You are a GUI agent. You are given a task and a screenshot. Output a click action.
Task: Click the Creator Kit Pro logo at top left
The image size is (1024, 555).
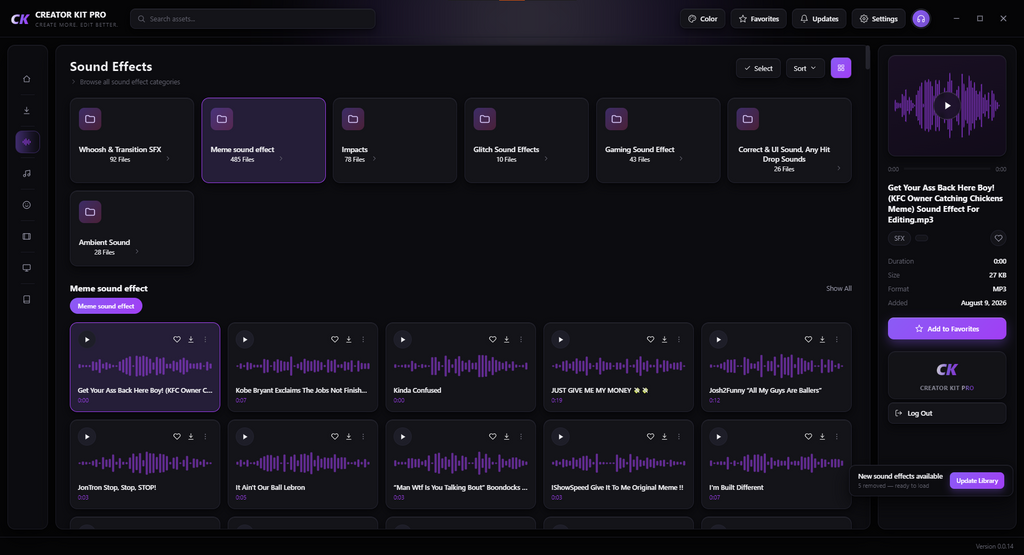coord(64,19)
